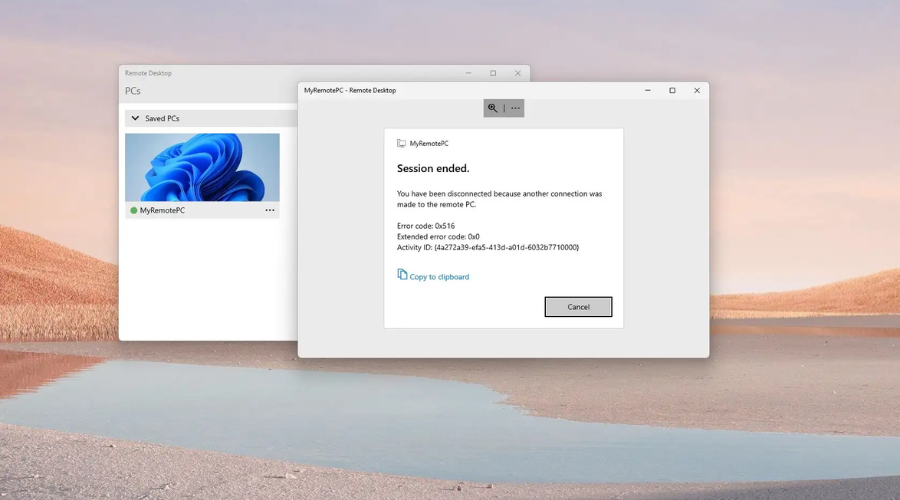This screenshot has height=500, width=900.
Task: Maximize the MyRemotePC - Remote Desktop window
Action: click(672, 90)
